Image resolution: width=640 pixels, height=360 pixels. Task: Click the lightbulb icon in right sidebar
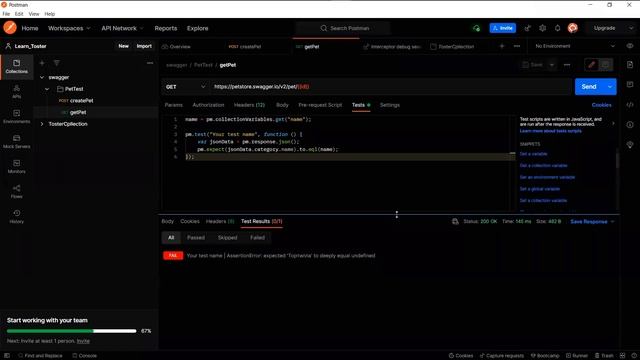(630, 144)
